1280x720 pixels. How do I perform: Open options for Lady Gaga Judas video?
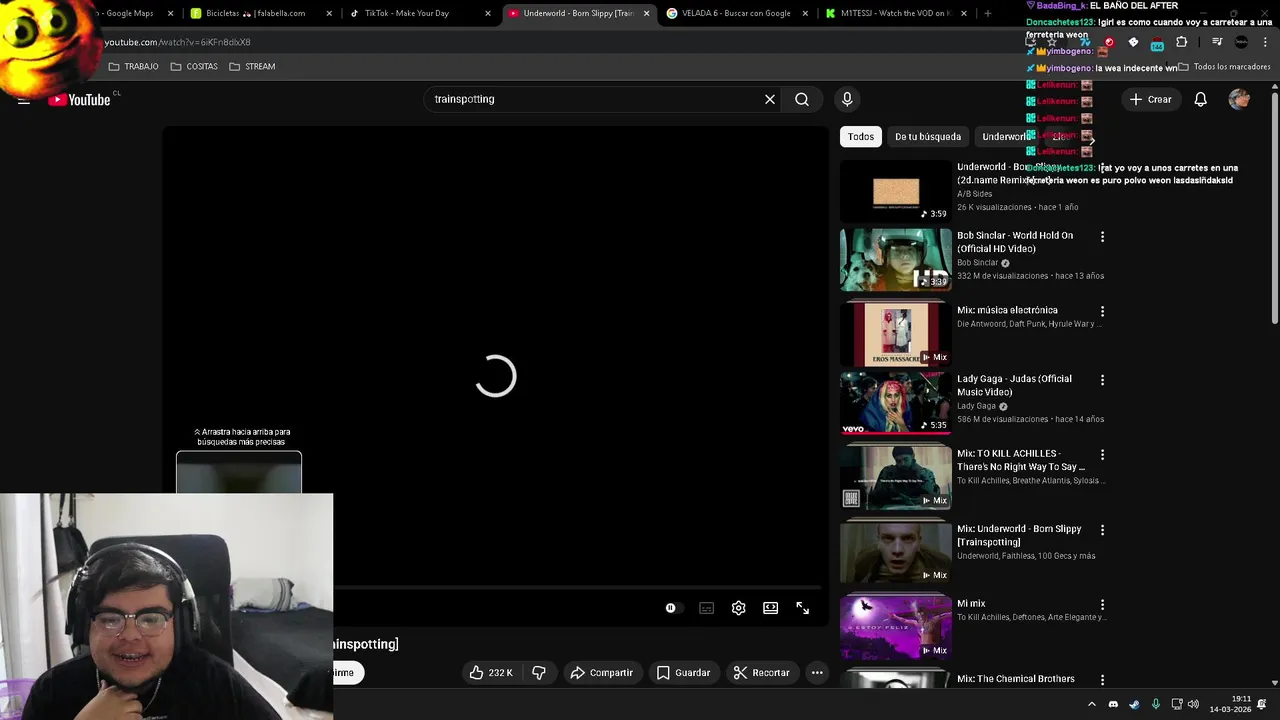(x=1102, y=380)
